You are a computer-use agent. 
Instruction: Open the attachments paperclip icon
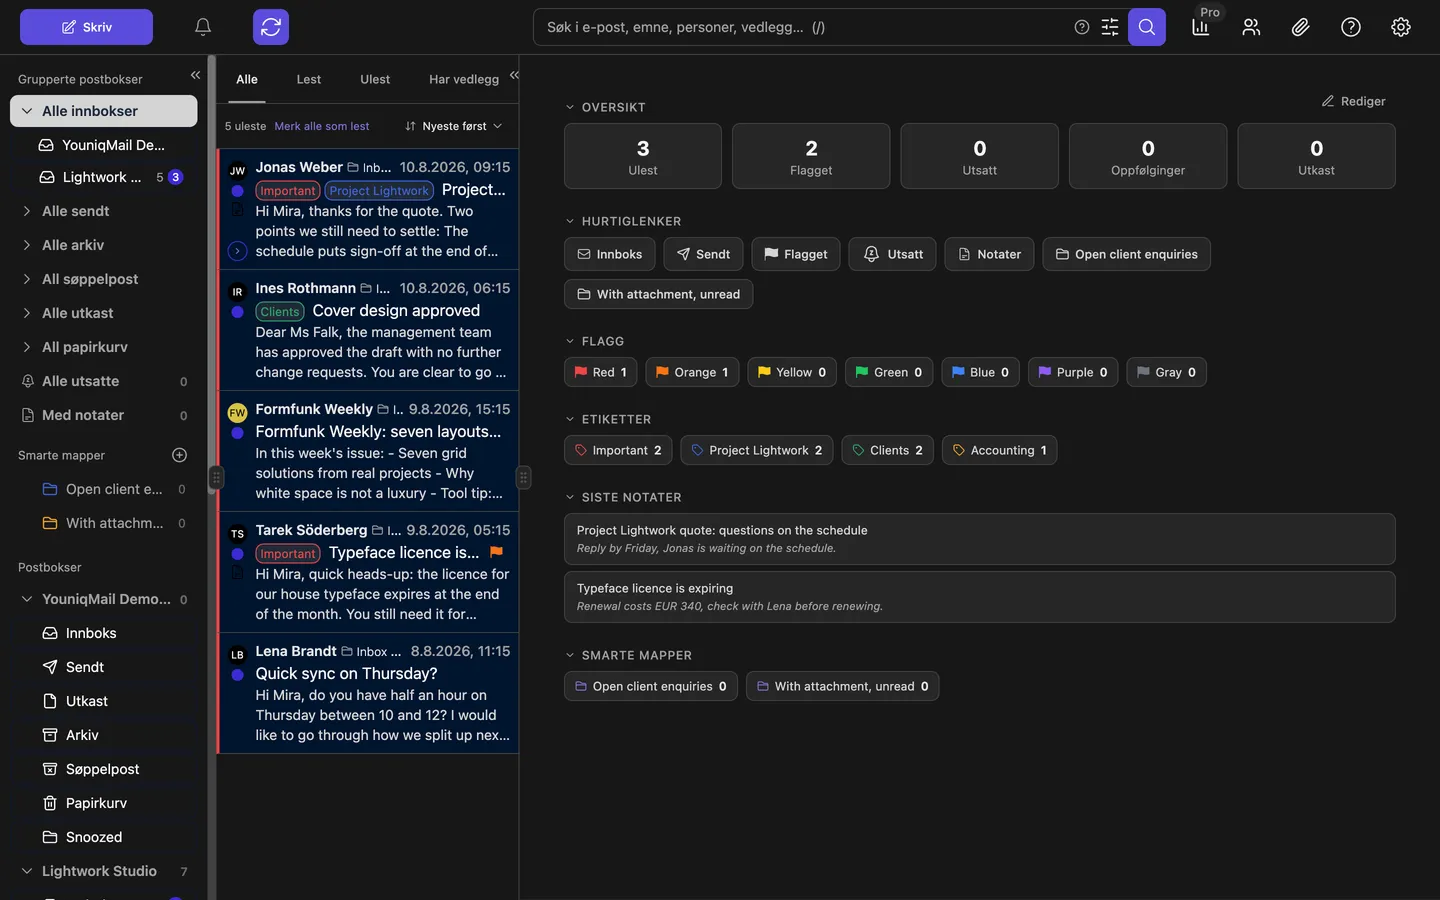tap(1301, 27)
